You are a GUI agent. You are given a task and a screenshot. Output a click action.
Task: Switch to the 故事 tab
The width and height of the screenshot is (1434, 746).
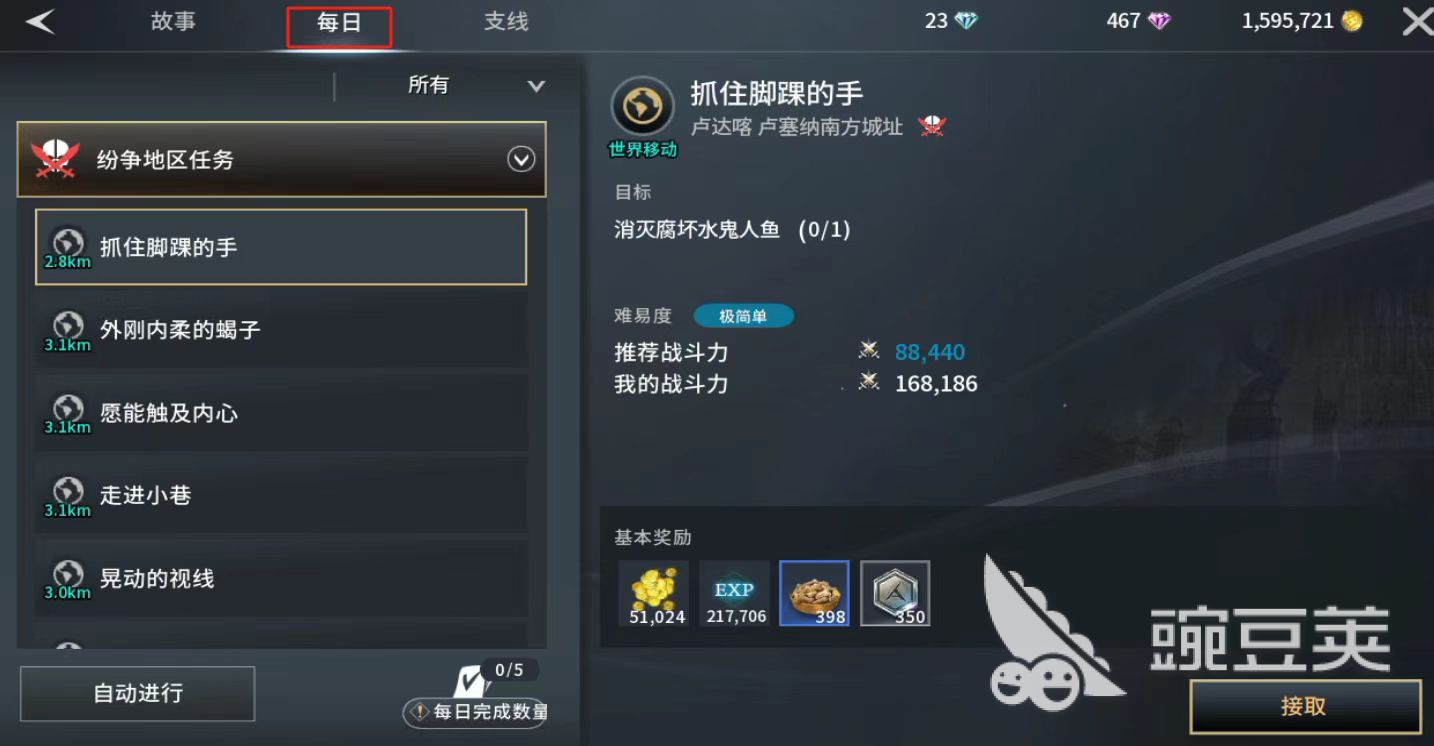click(x=173, y=22)
